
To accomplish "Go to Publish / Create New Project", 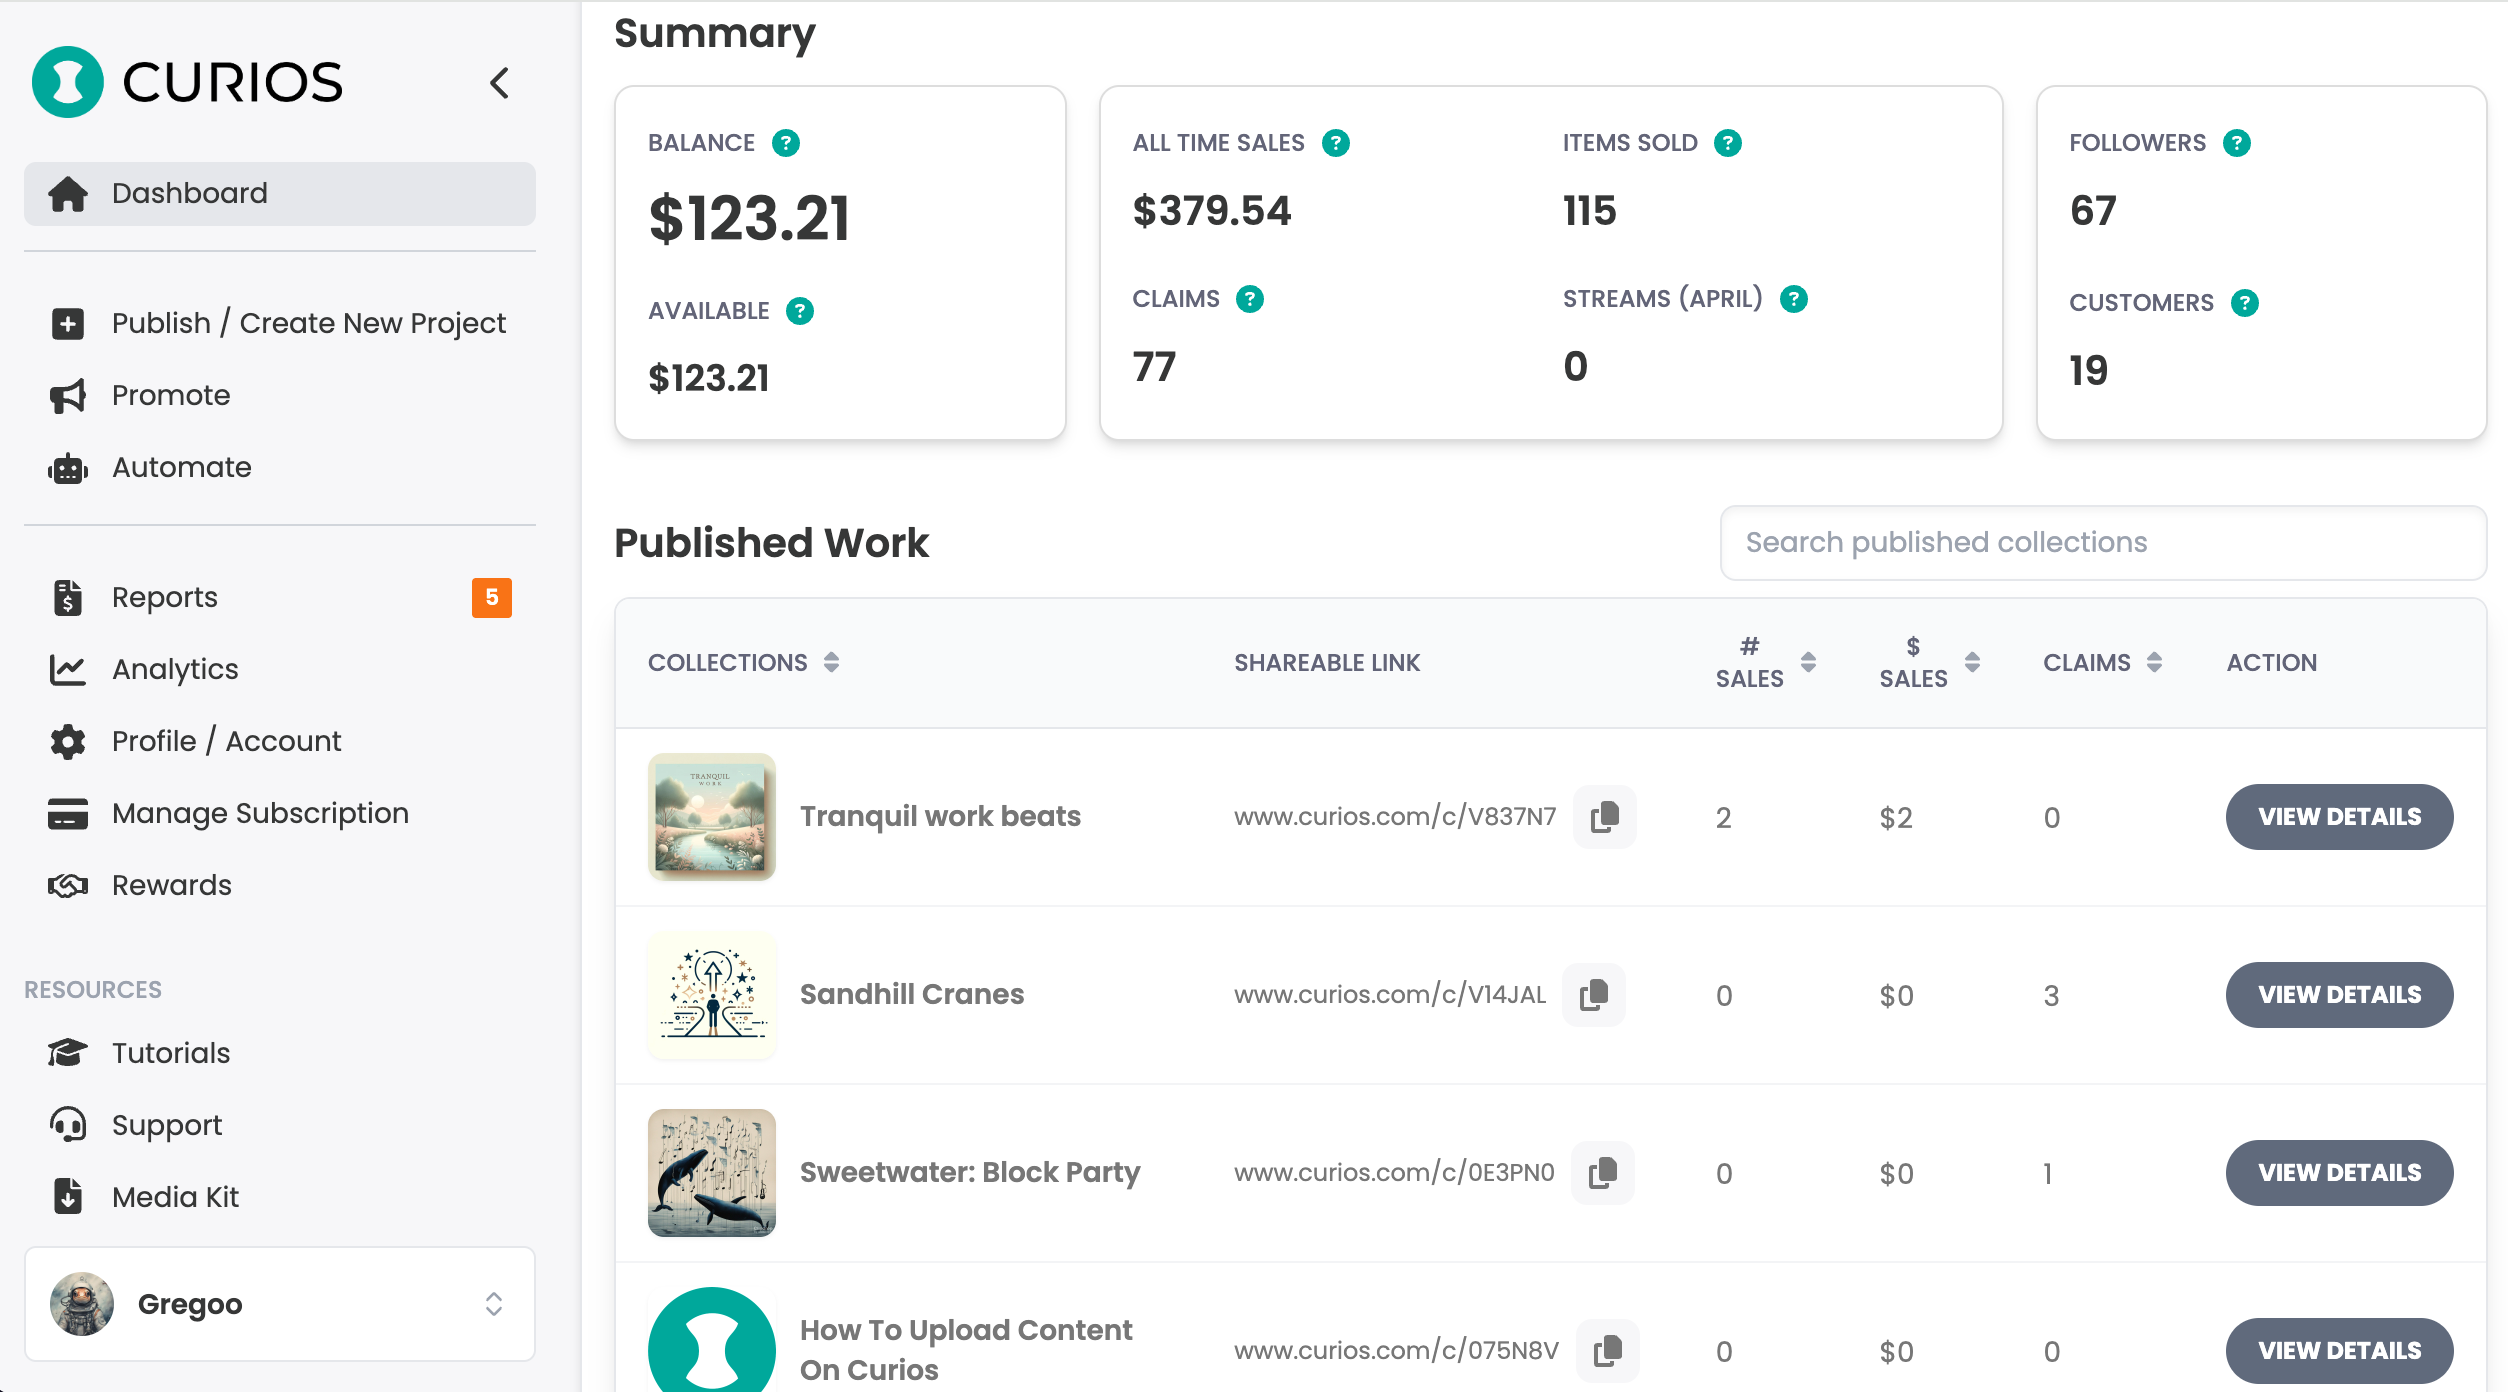I will pos(308,323).
